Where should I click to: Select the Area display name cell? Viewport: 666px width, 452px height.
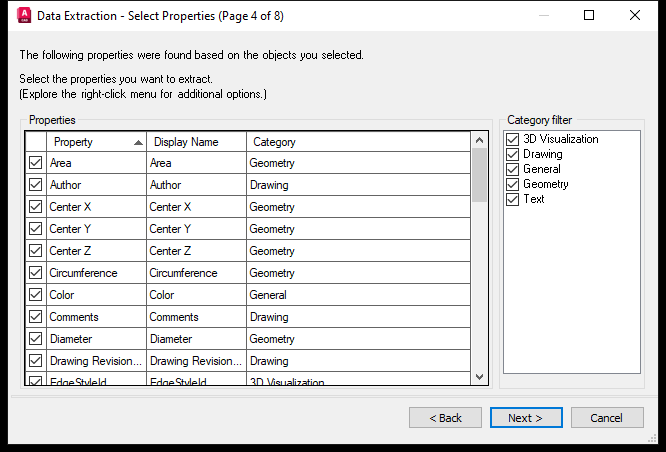coord(196,163)
